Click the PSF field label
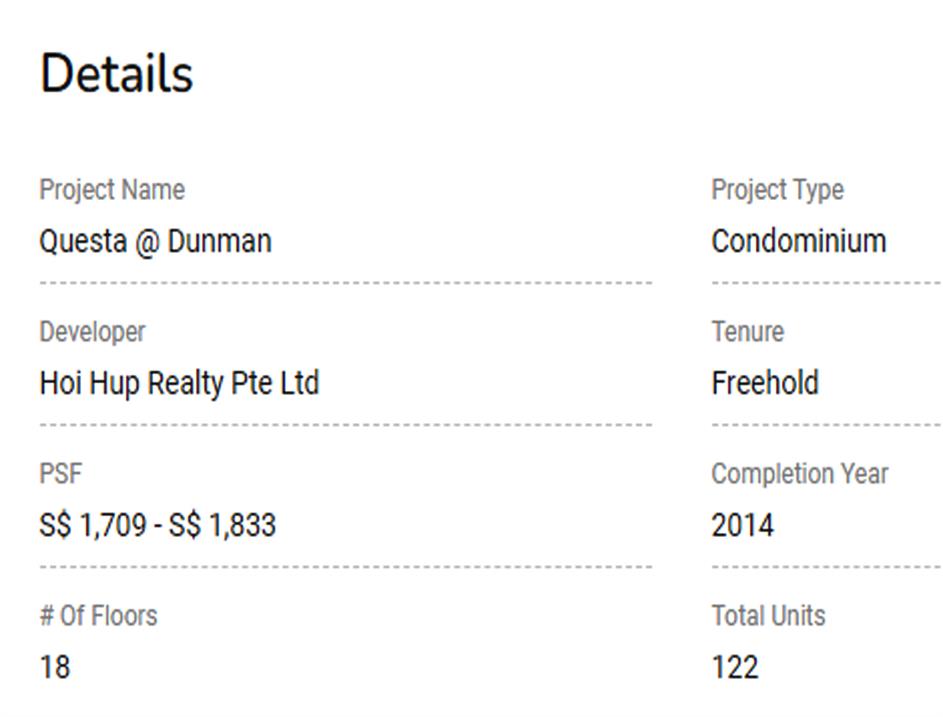This screenshot has height=717, width=943. [60, 474]
